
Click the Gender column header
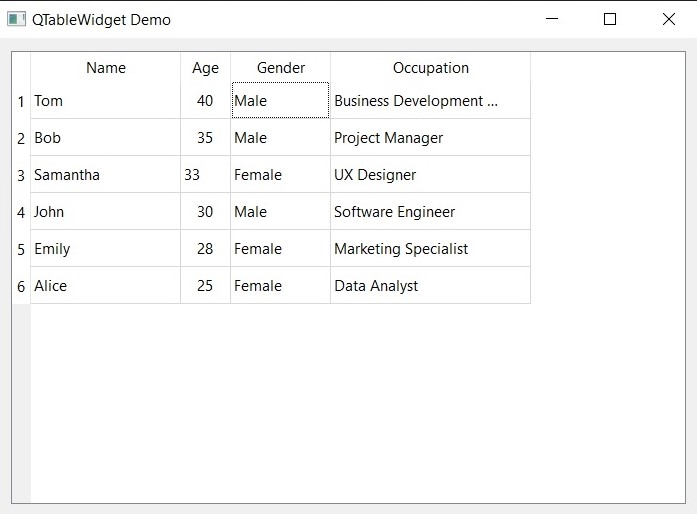point(280,68)
